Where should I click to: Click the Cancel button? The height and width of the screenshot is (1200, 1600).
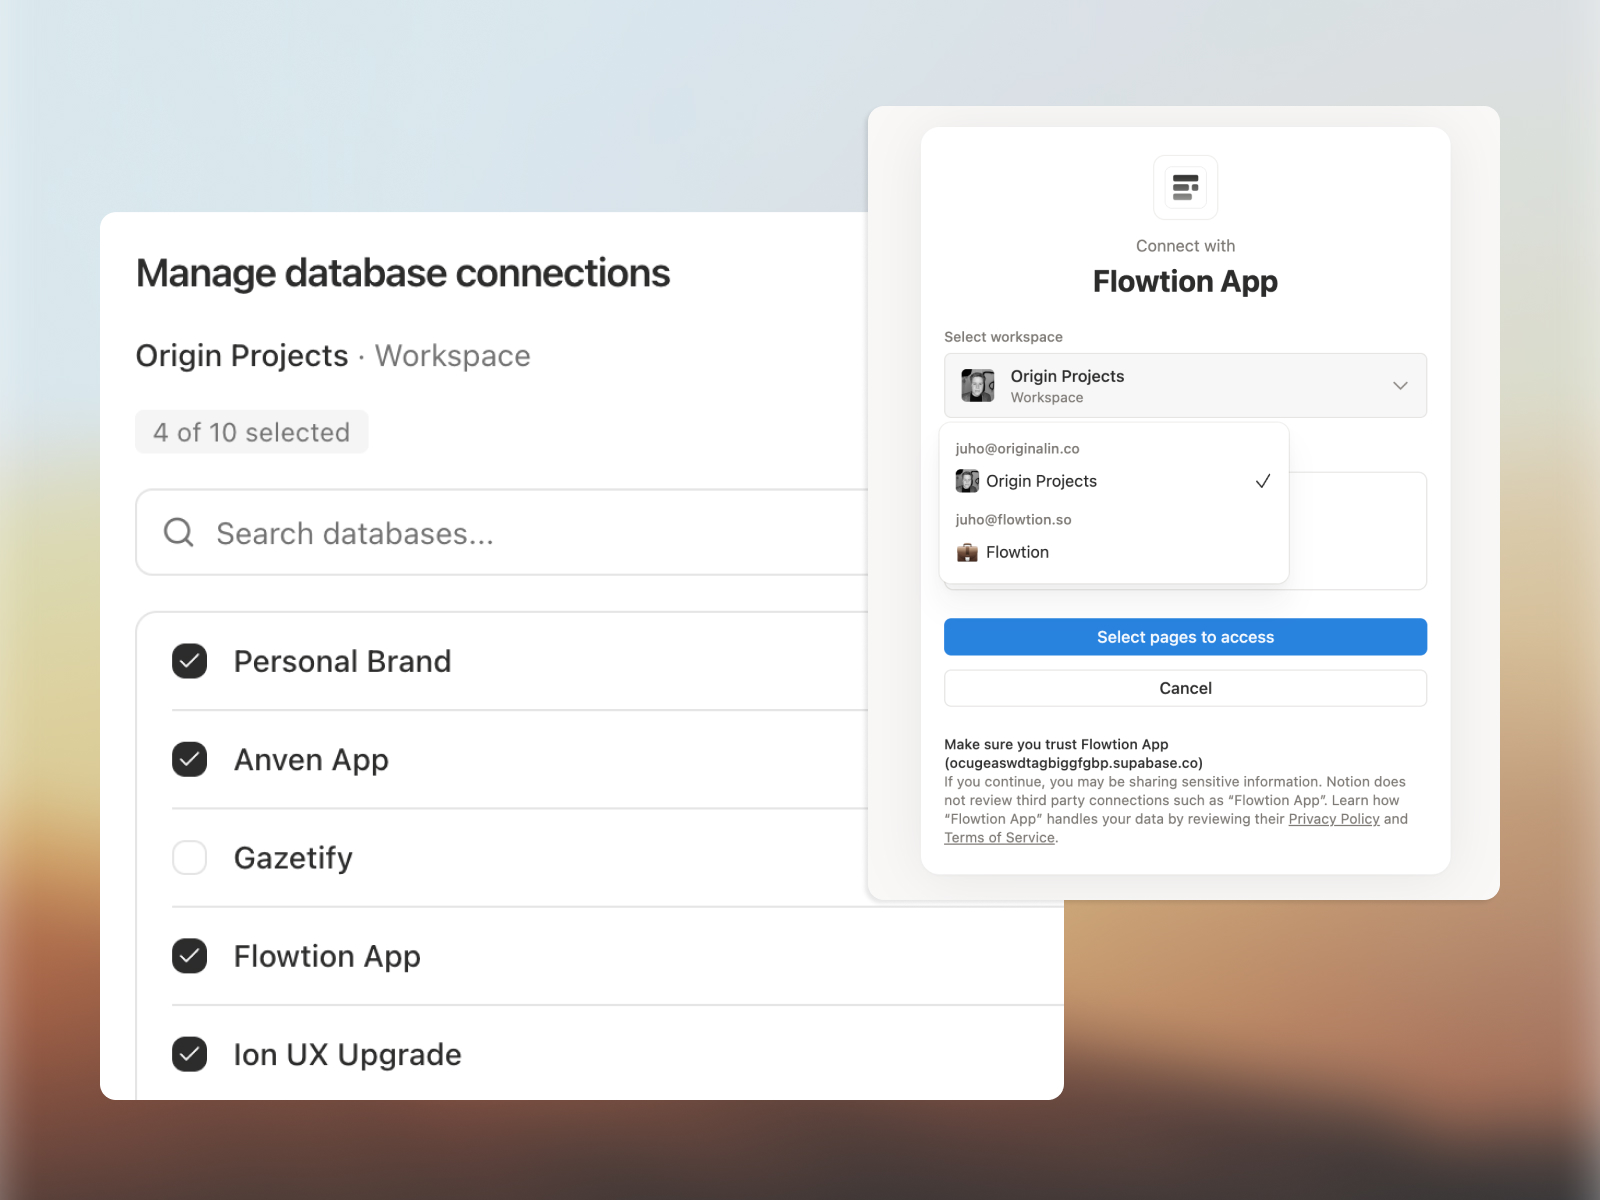click(1185, 688)
